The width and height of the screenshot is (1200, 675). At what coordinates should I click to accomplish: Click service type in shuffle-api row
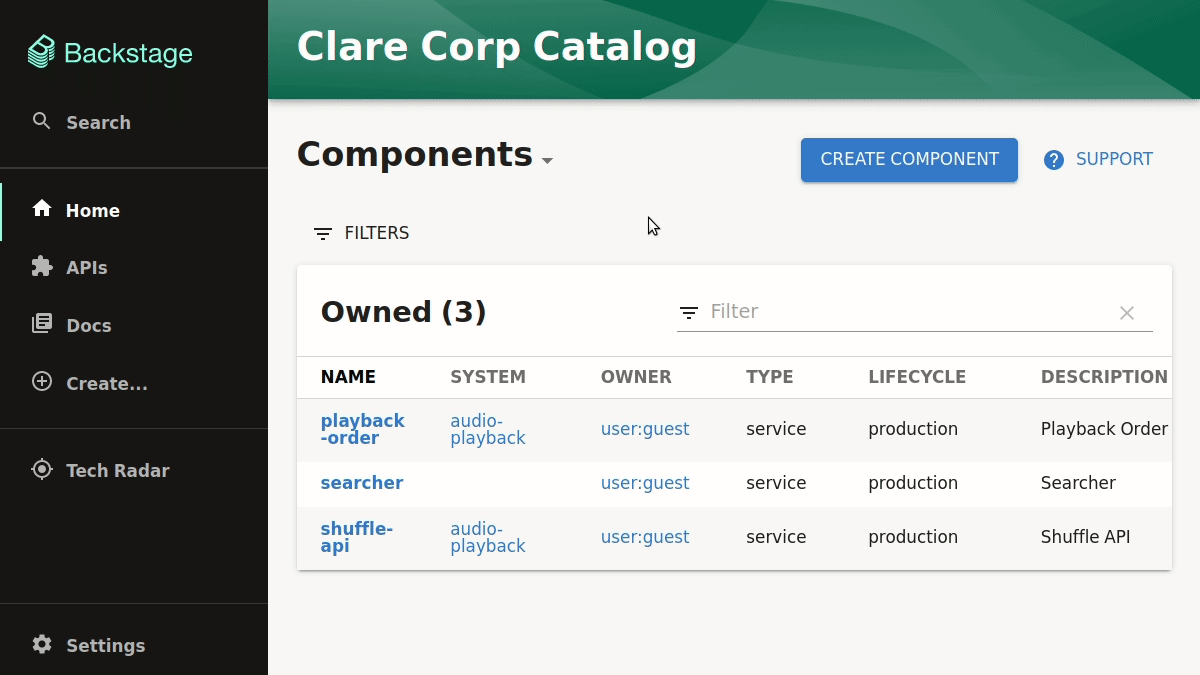[x=776, y=537]
